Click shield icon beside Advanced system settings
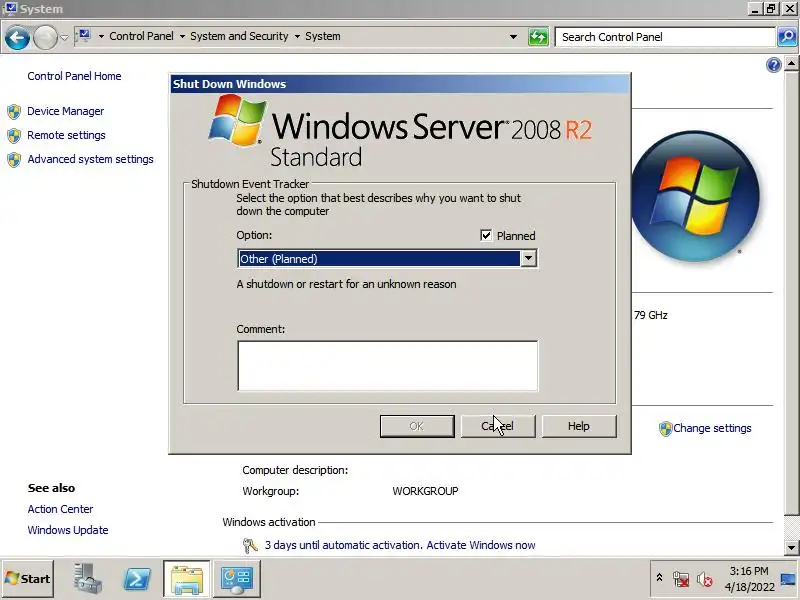This screenshot has width=800, height=600. click(x=14, y=160)
